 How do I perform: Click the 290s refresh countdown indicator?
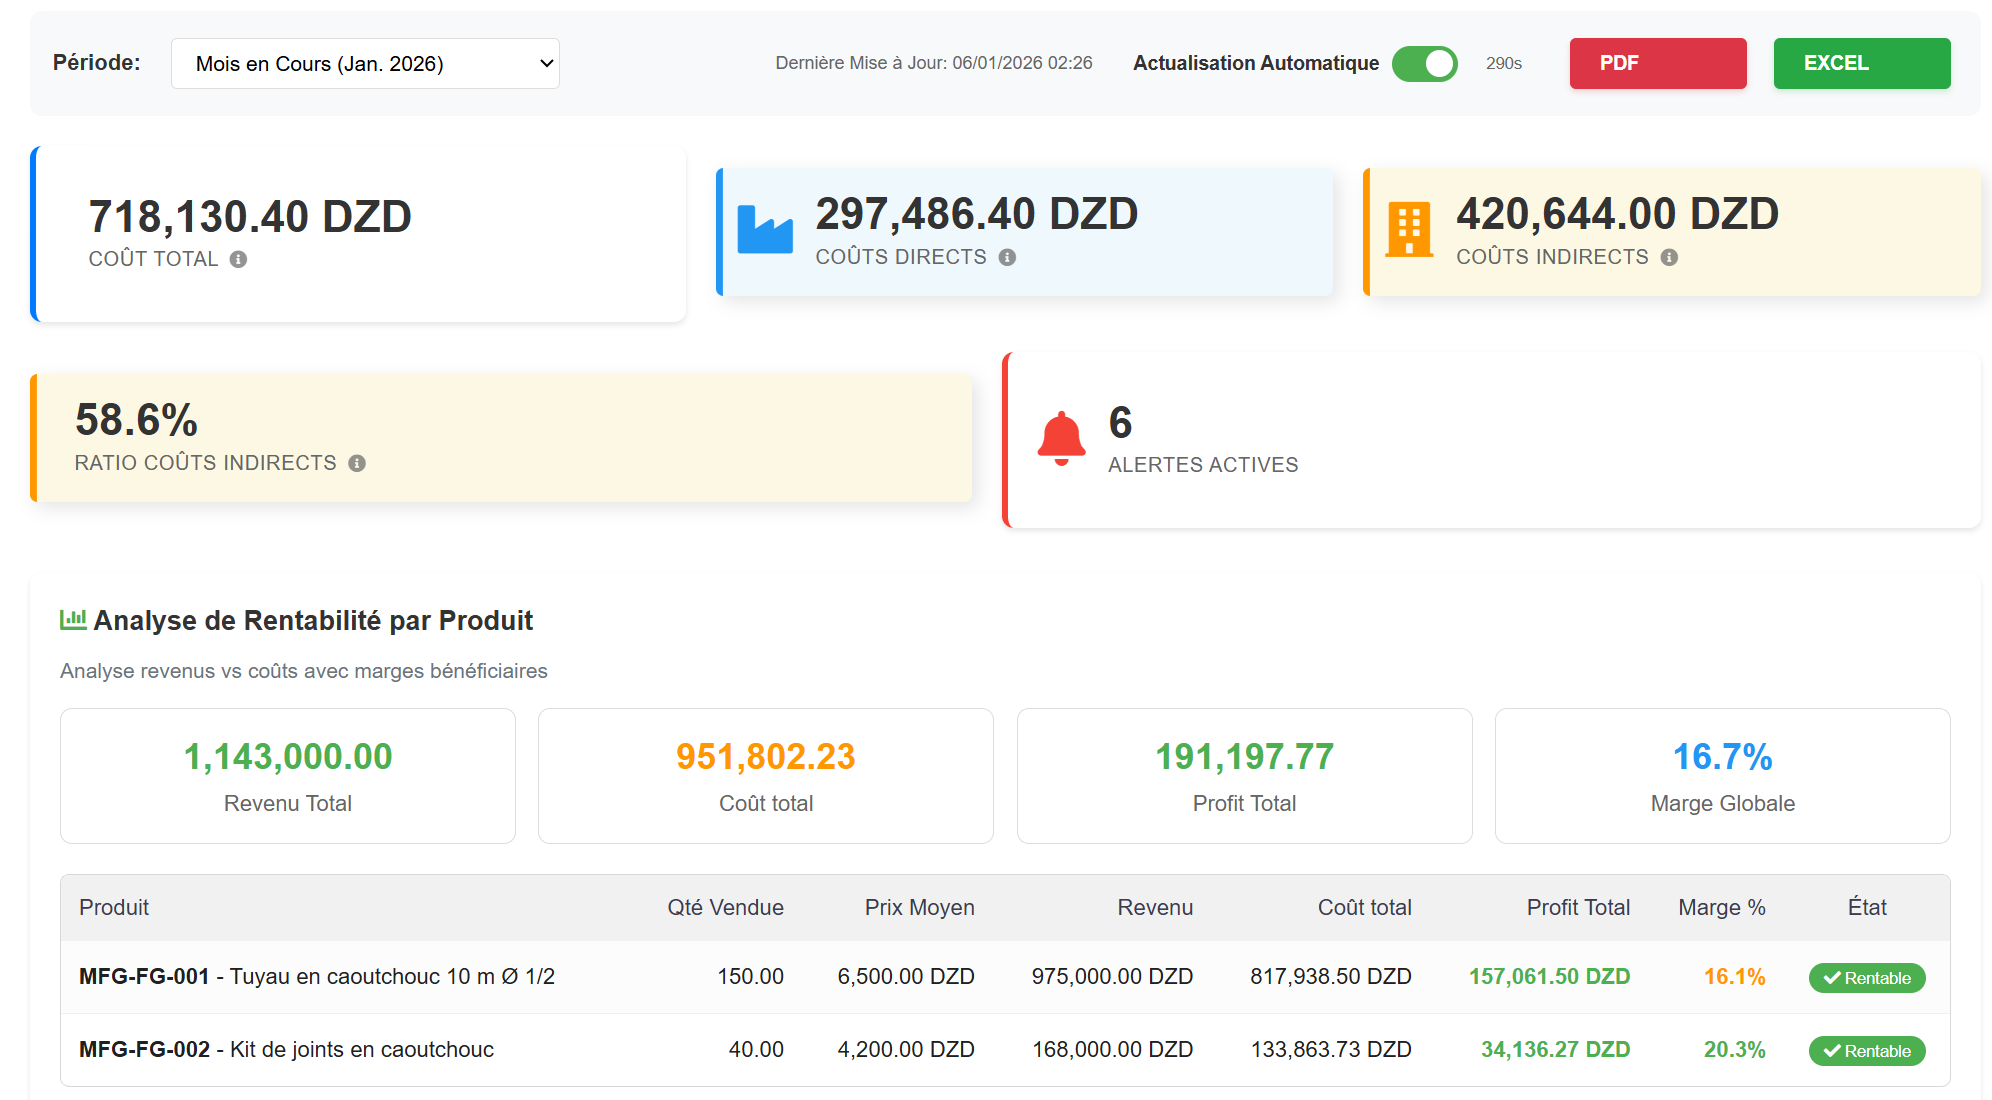click(1504, 63)
